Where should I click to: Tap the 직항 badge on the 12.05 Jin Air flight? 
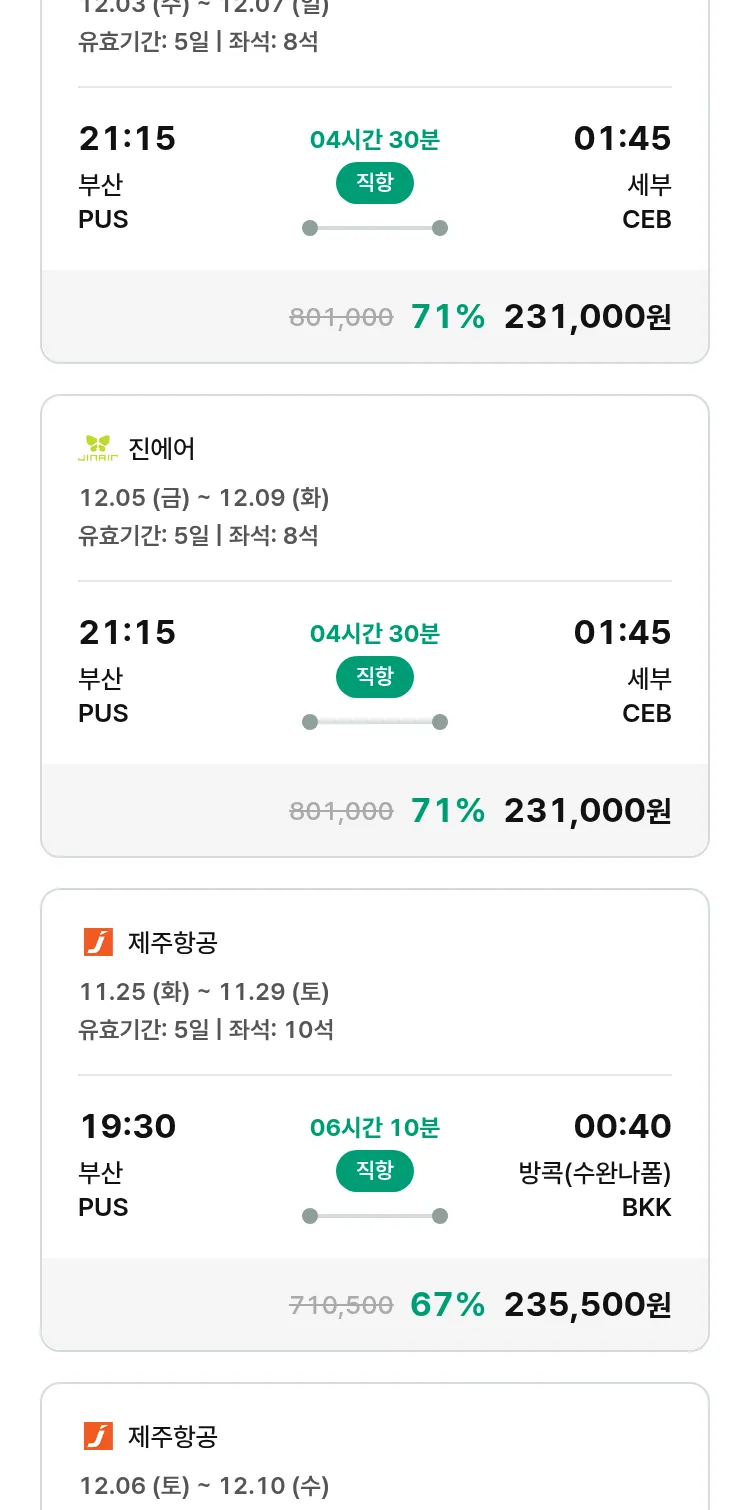tap(374, 677)
